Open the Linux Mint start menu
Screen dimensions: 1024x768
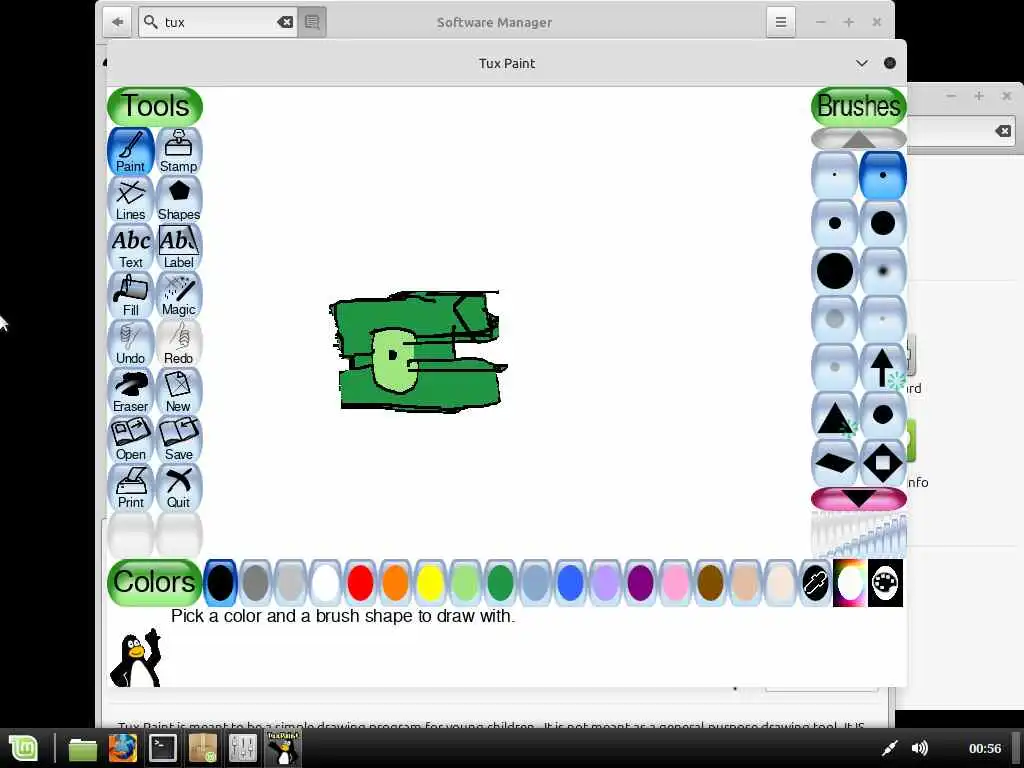(23, 748)
